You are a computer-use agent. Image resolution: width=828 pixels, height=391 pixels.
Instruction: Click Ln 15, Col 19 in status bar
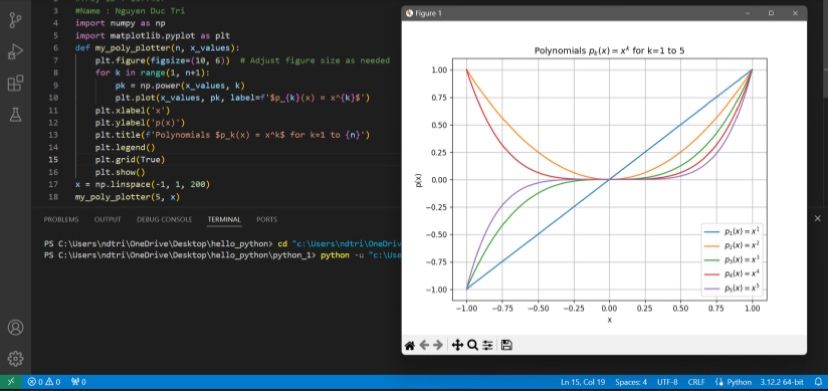(584, 381)
